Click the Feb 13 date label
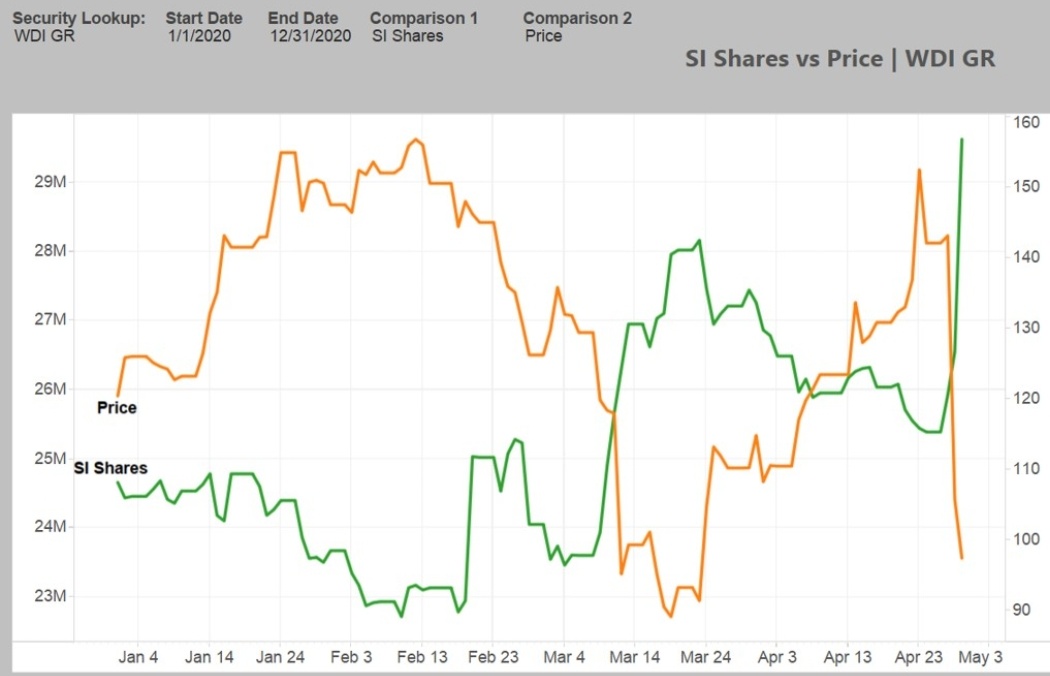Viewport: 1050px width, 676px height. tap(422, 657)
